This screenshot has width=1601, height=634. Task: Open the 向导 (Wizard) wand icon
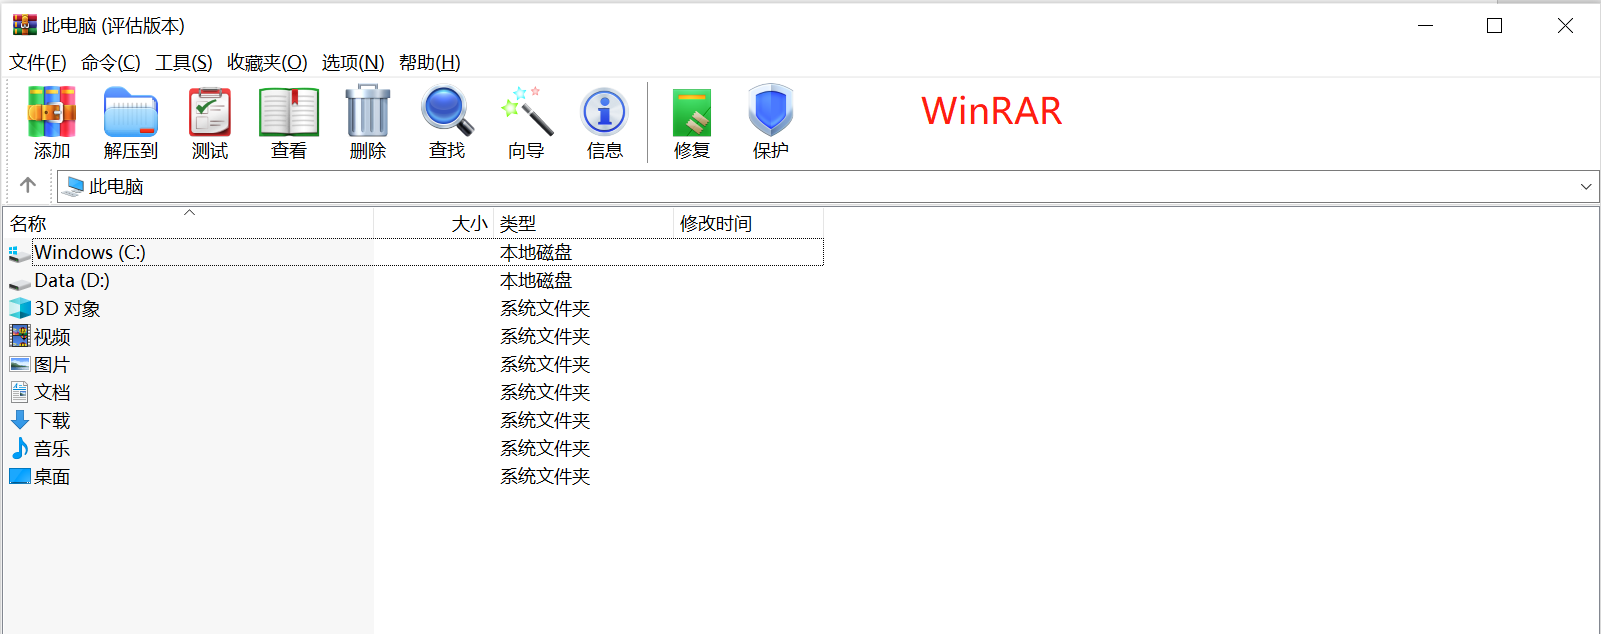(526, 111)
